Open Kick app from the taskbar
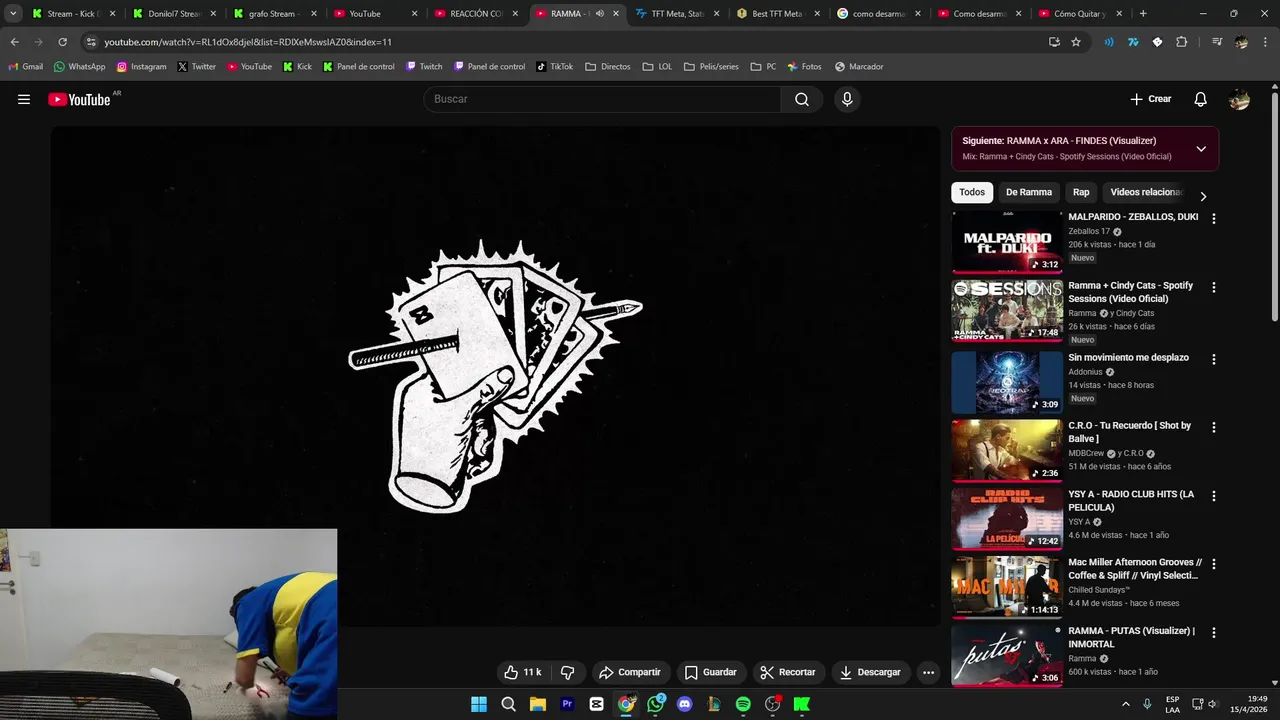 (x=802, y=704)
